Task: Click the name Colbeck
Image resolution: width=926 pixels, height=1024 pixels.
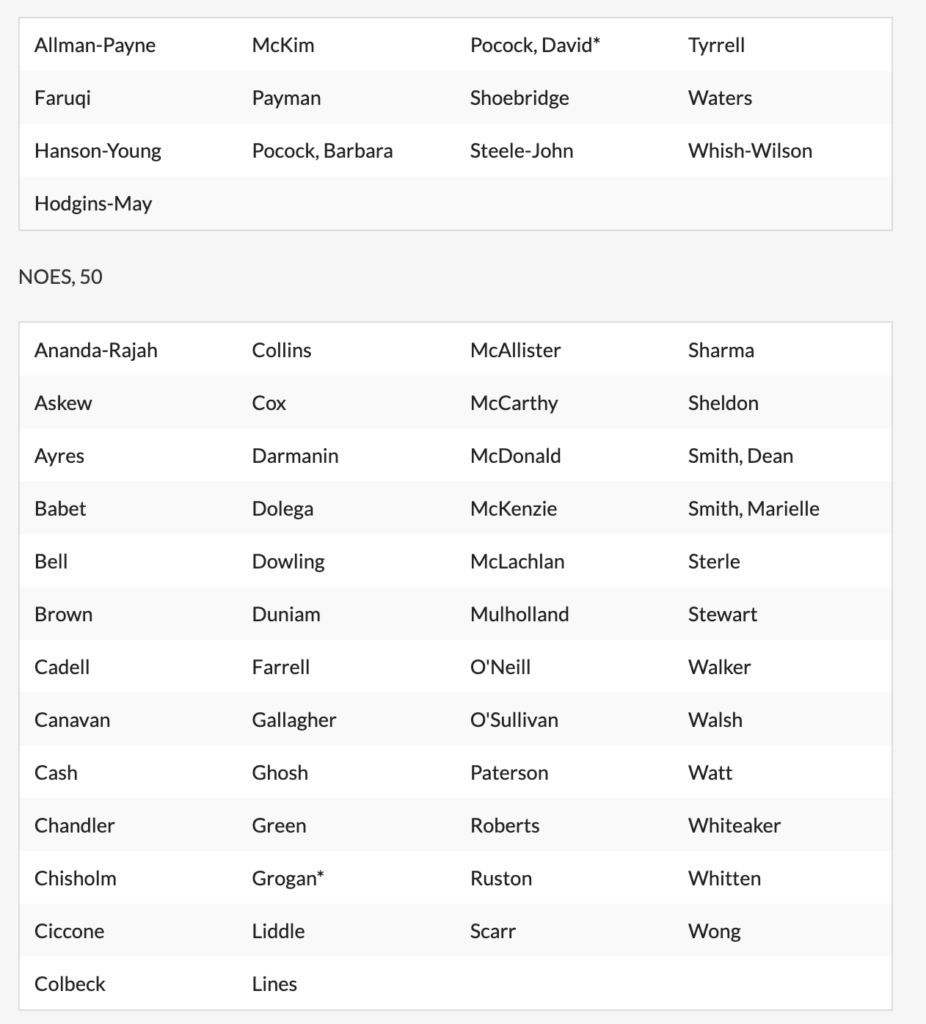Action: click(x=70, y=984)
